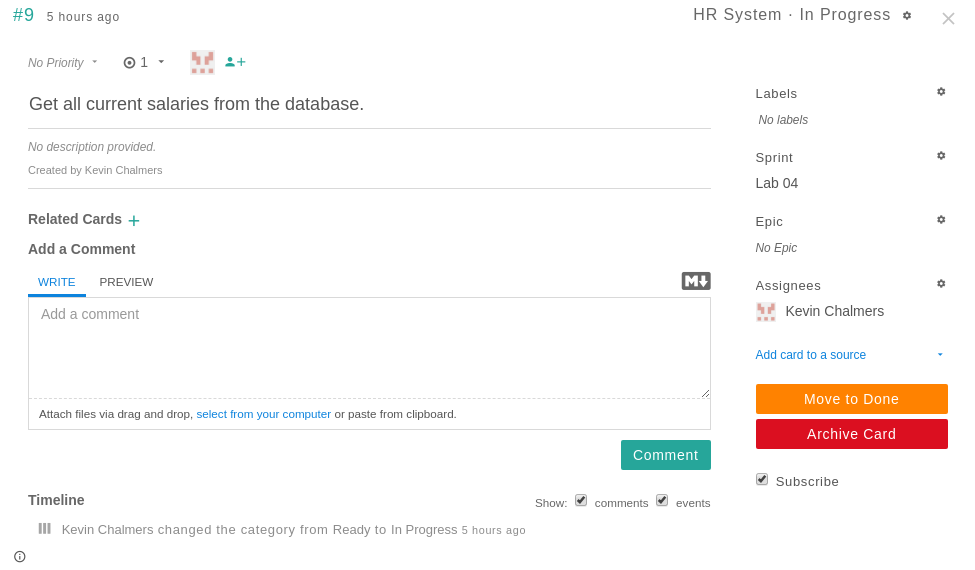Click the info icon at bottom left
Viewport: 975px width, 570px height.
(20, 556)
